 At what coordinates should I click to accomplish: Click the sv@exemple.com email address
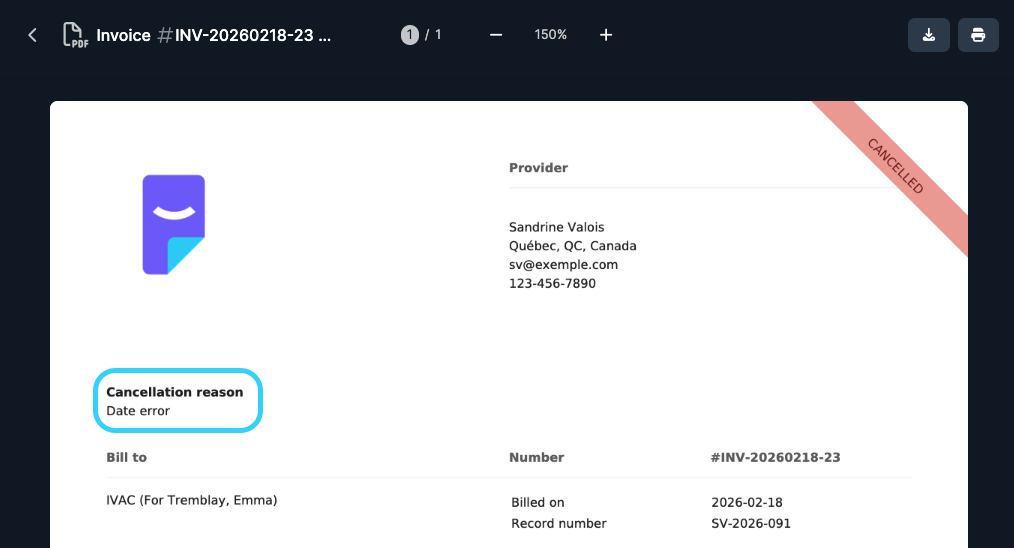click(x=563, y=265)
